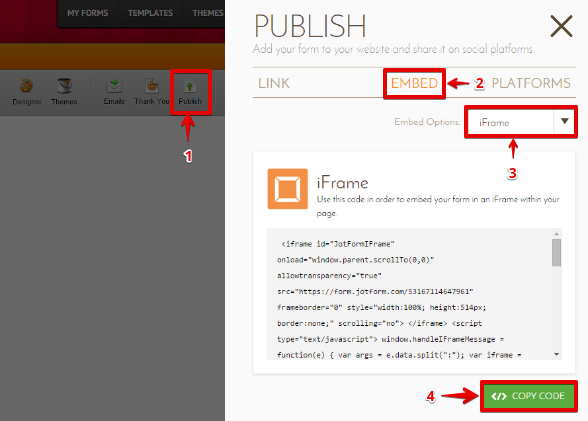Screen dimensions: 588x421
Task: Click inside the iframe embed code text area
Action: pos(409,294)
